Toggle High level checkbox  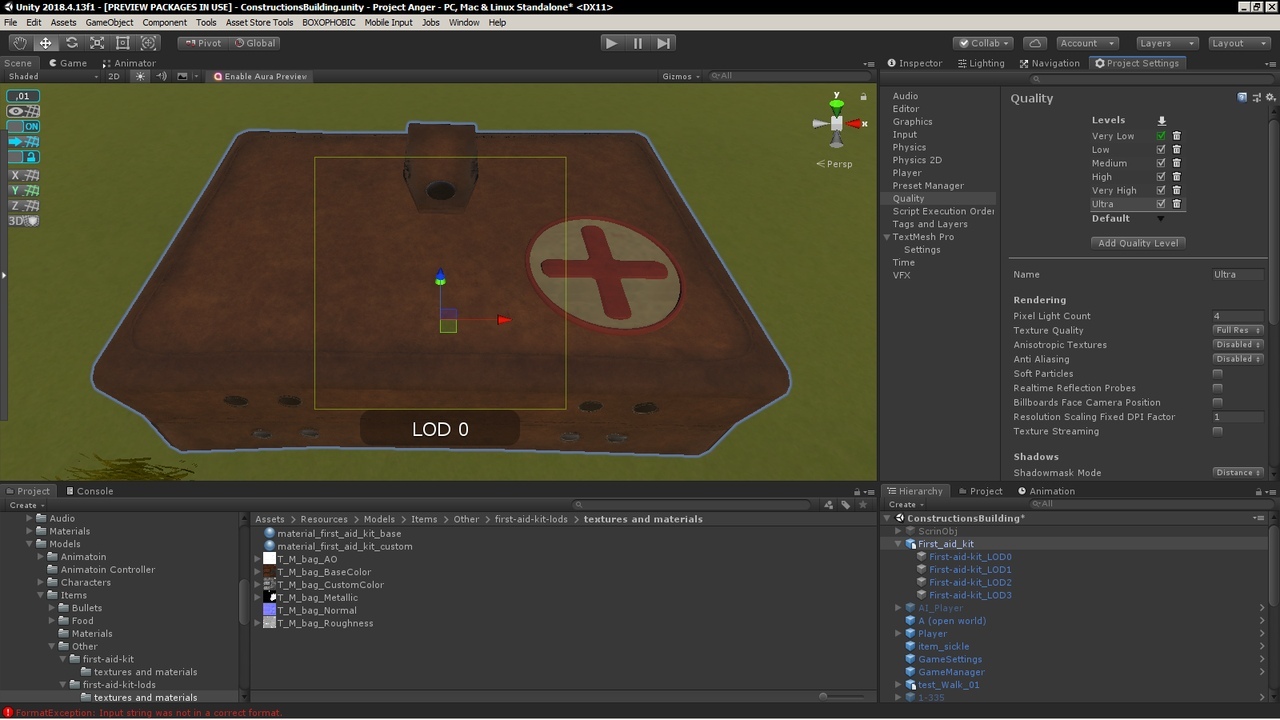pos(1161,177)
